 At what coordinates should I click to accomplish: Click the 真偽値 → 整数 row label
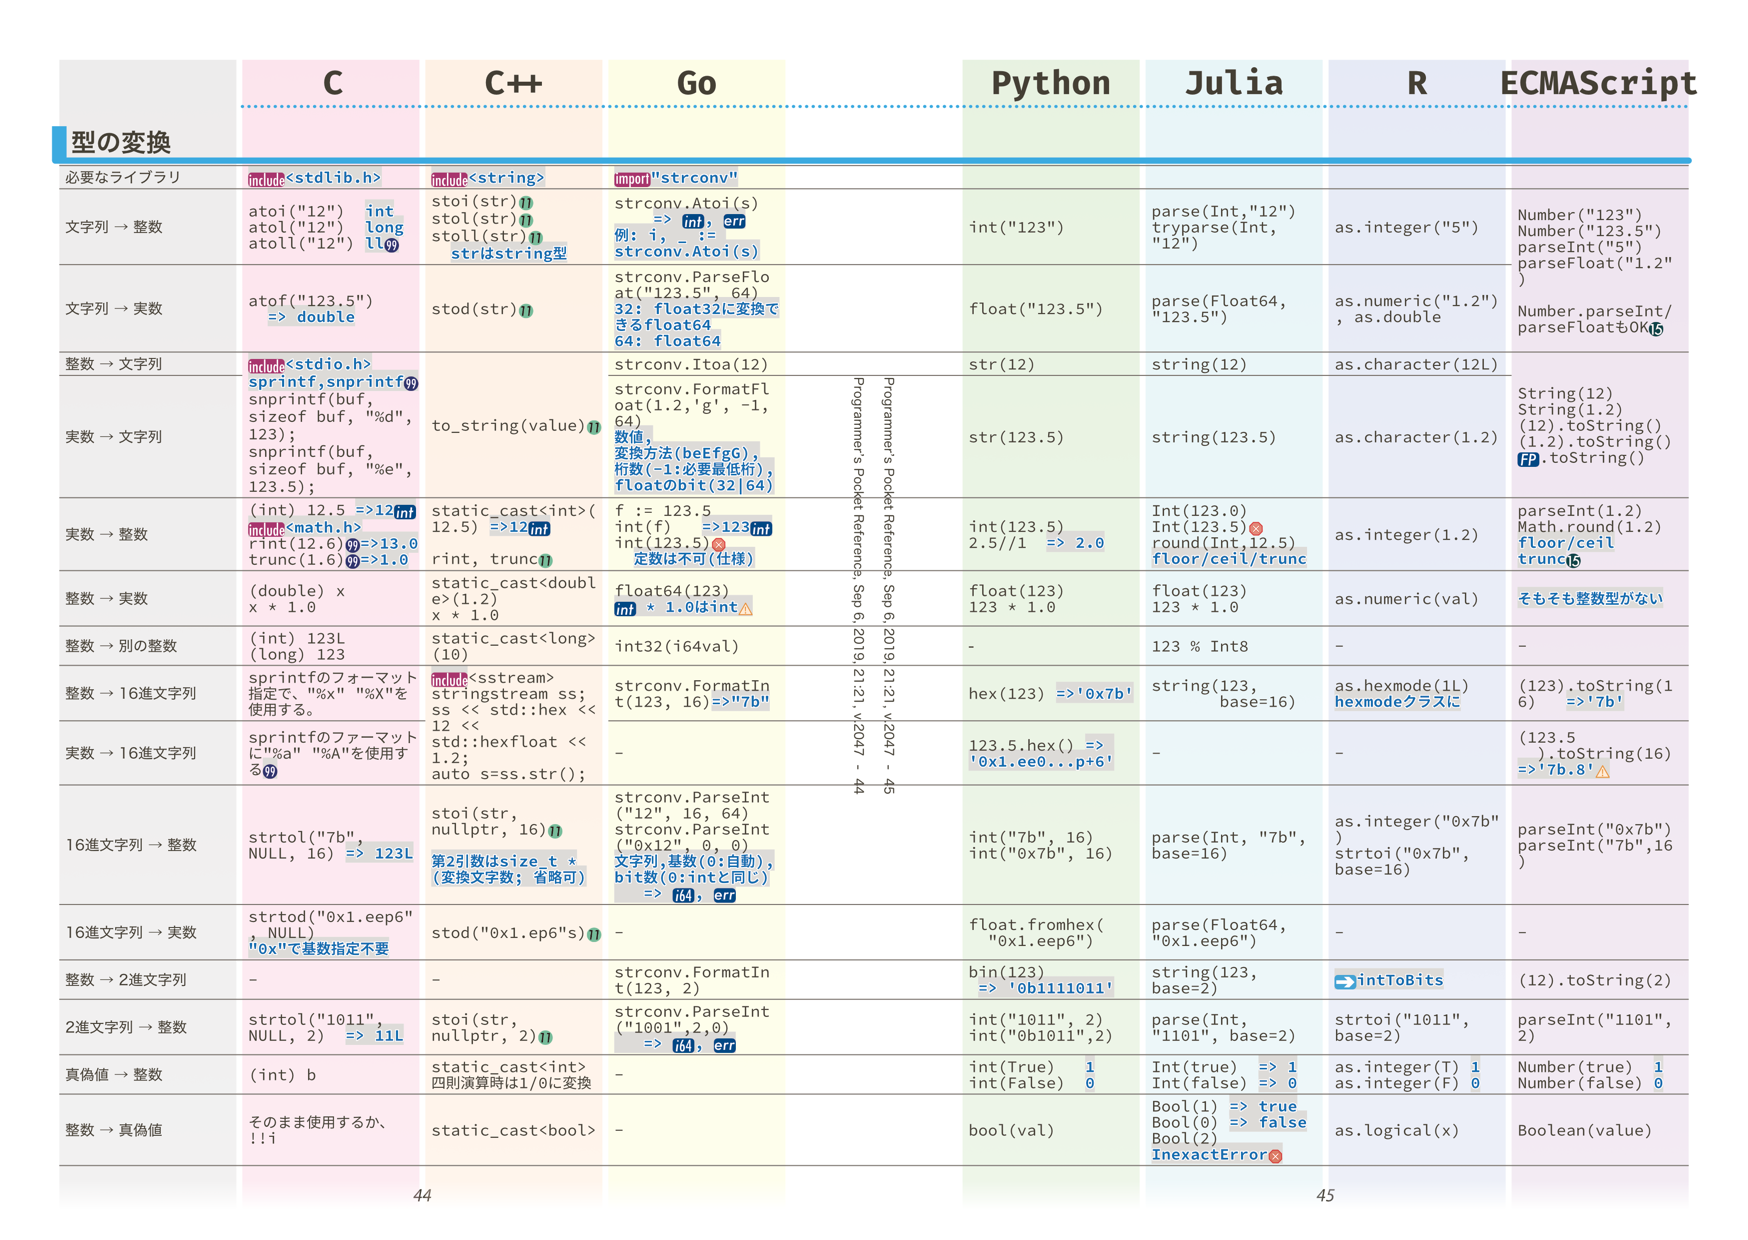[x=114, y=1075]
